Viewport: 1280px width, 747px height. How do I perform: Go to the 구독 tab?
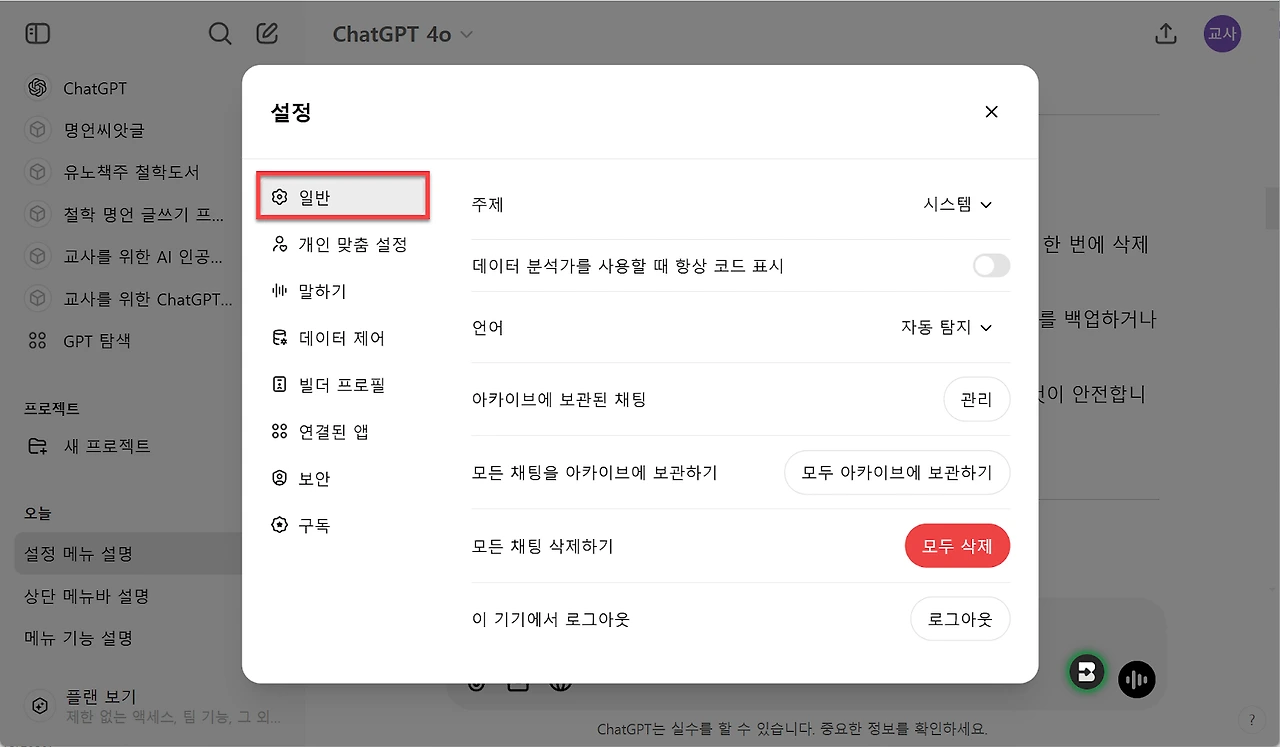click(343, 525)
